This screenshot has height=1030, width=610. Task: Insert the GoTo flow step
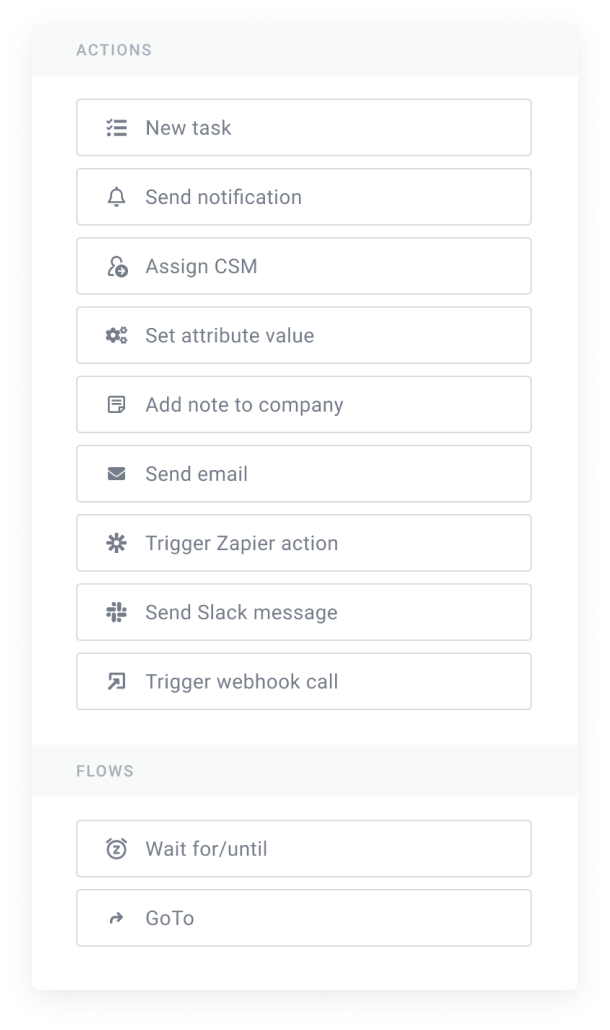click(x=303, y=918)
